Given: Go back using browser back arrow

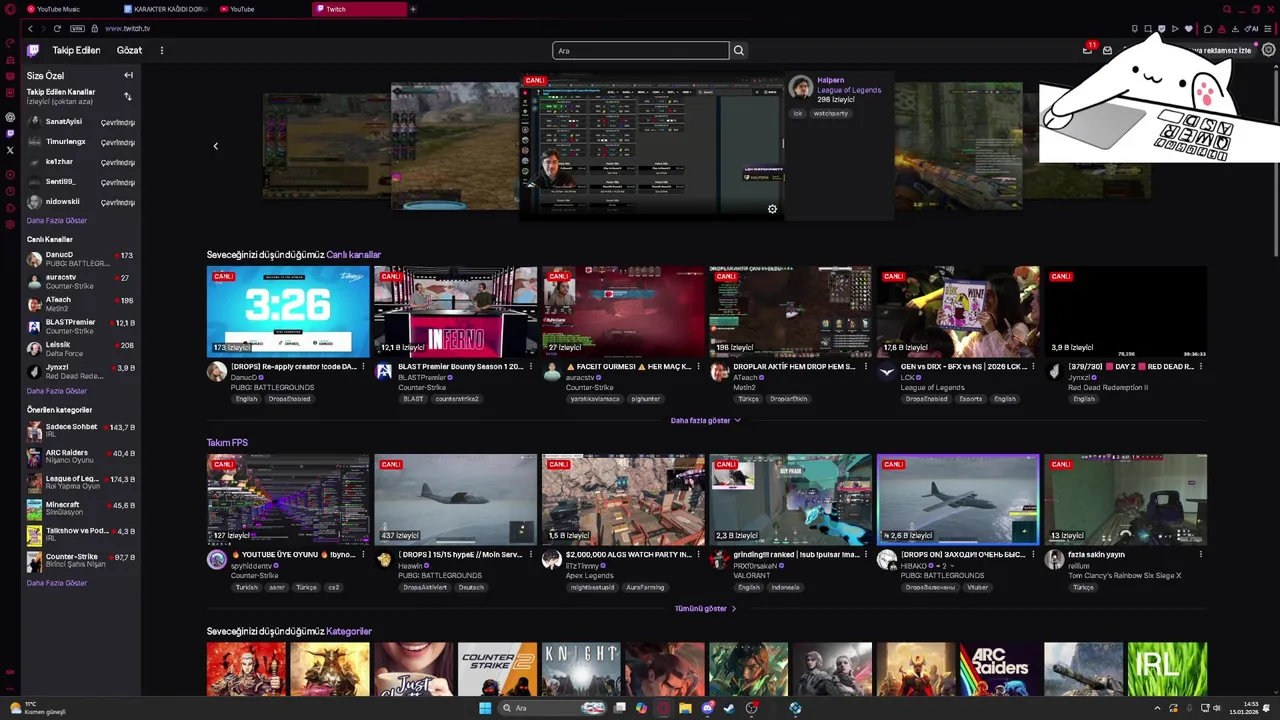Looking at the screenshot, I should (x=30, y=28).
